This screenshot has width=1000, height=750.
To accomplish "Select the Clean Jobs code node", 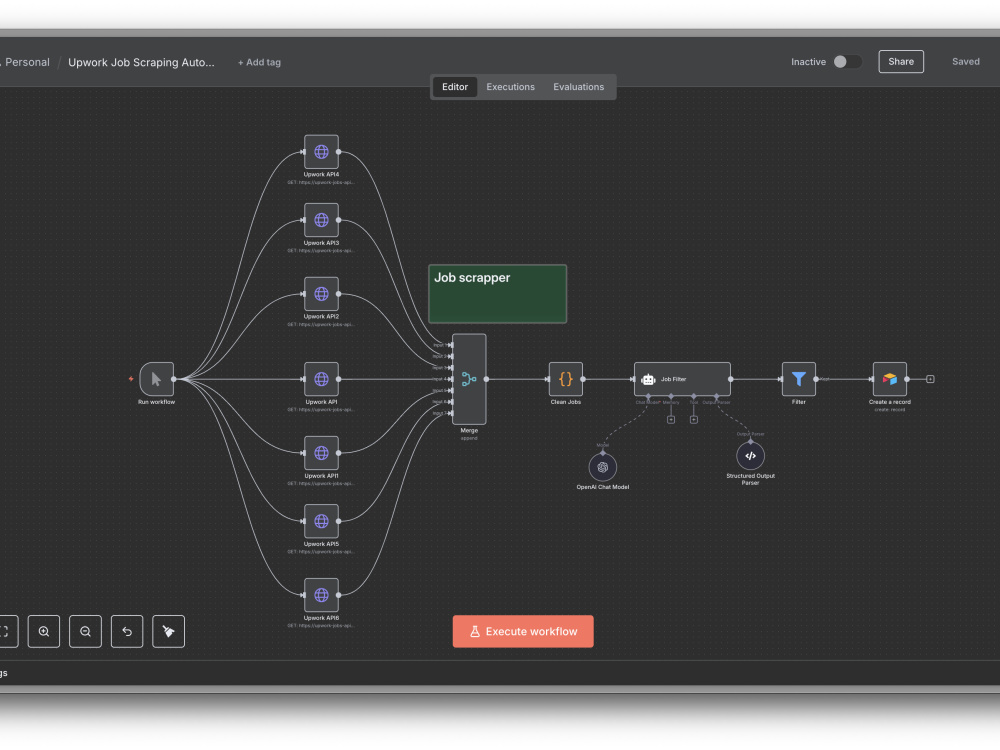I will 566,379.
